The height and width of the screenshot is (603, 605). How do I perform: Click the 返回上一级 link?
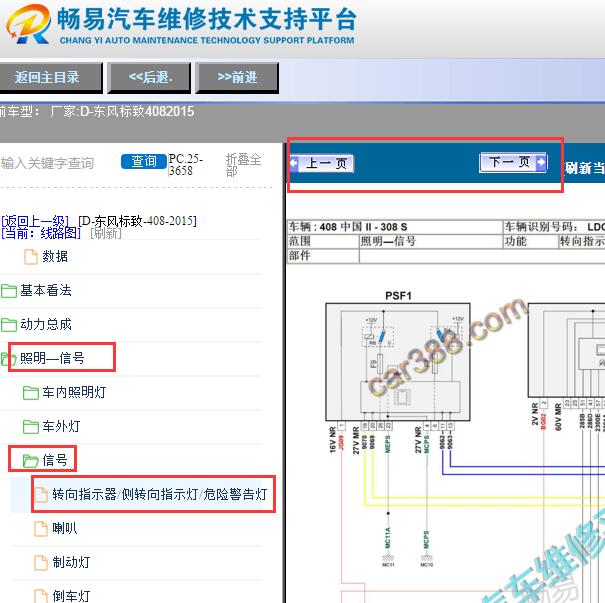coord(35,221)
